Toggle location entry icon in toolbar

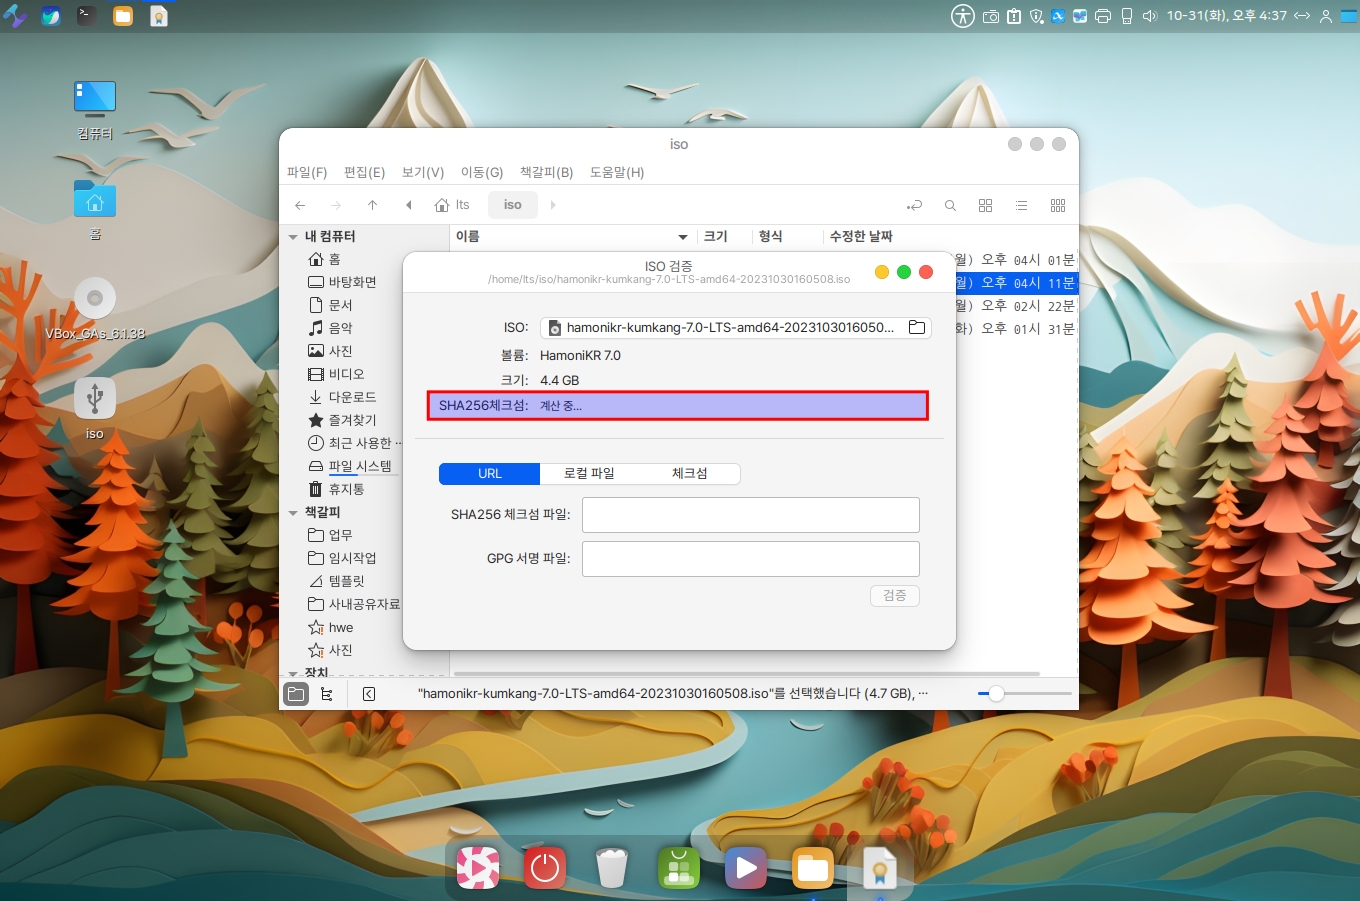[x=914, y=205]
